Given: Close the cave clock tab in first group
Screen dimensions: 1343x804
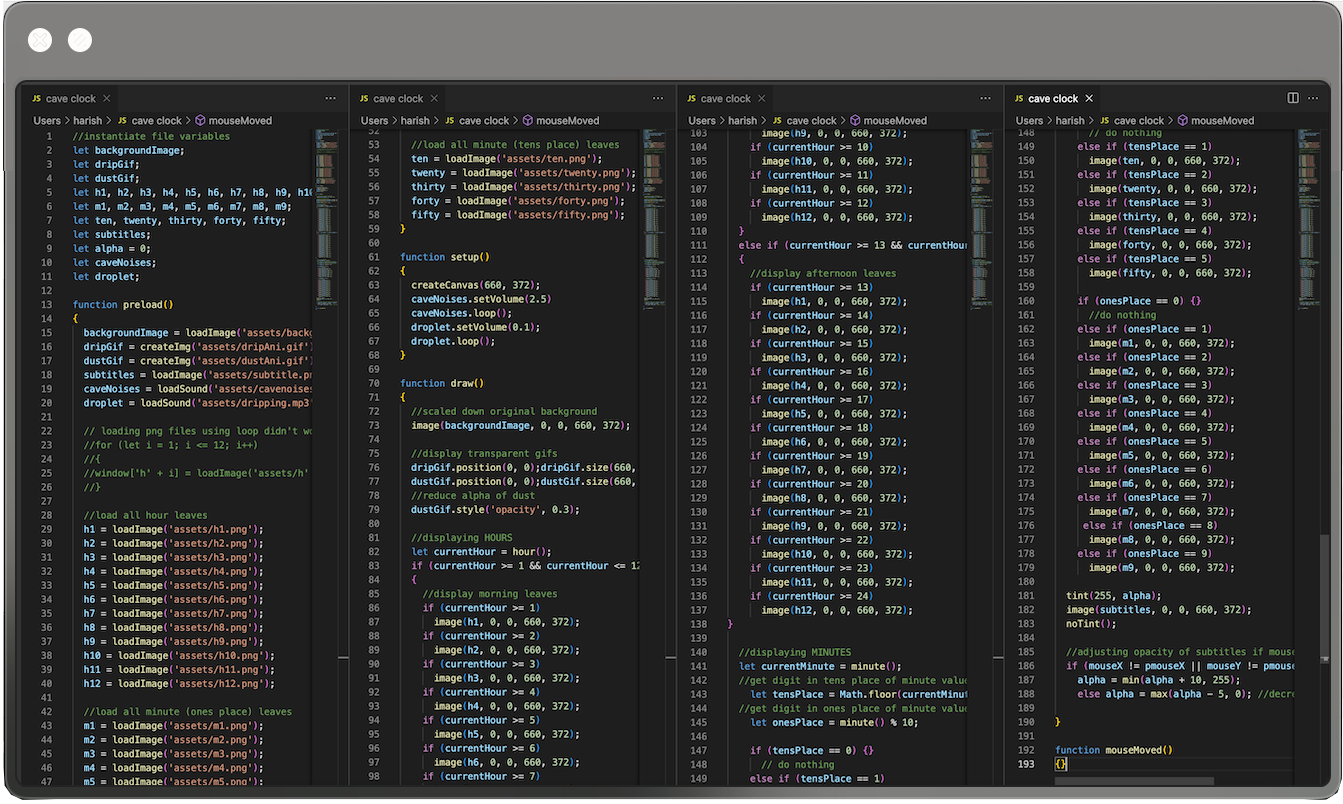Looking at the screenshot, I should pos(107,98).
